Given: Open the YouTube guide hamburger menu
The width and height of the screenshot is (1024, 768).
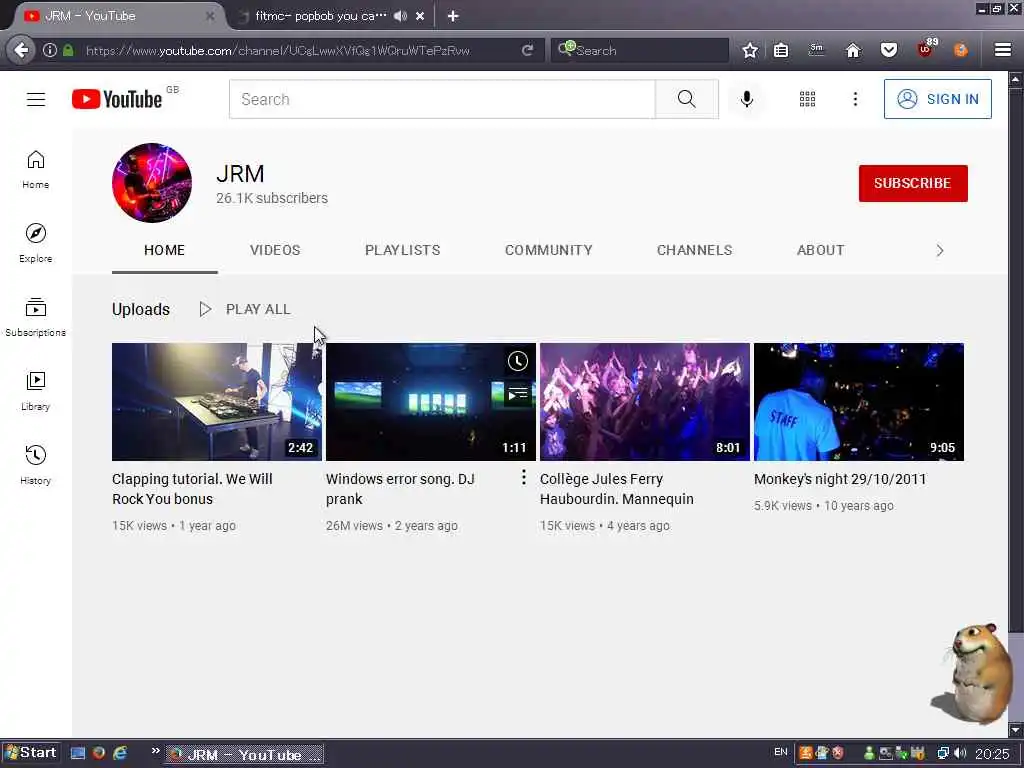Looking at the screenshot, I should [x=36, y=99].
